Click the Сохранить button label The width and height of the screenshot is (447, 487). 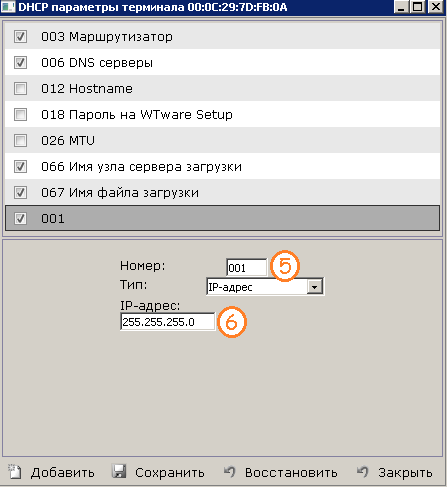point(170,473)
